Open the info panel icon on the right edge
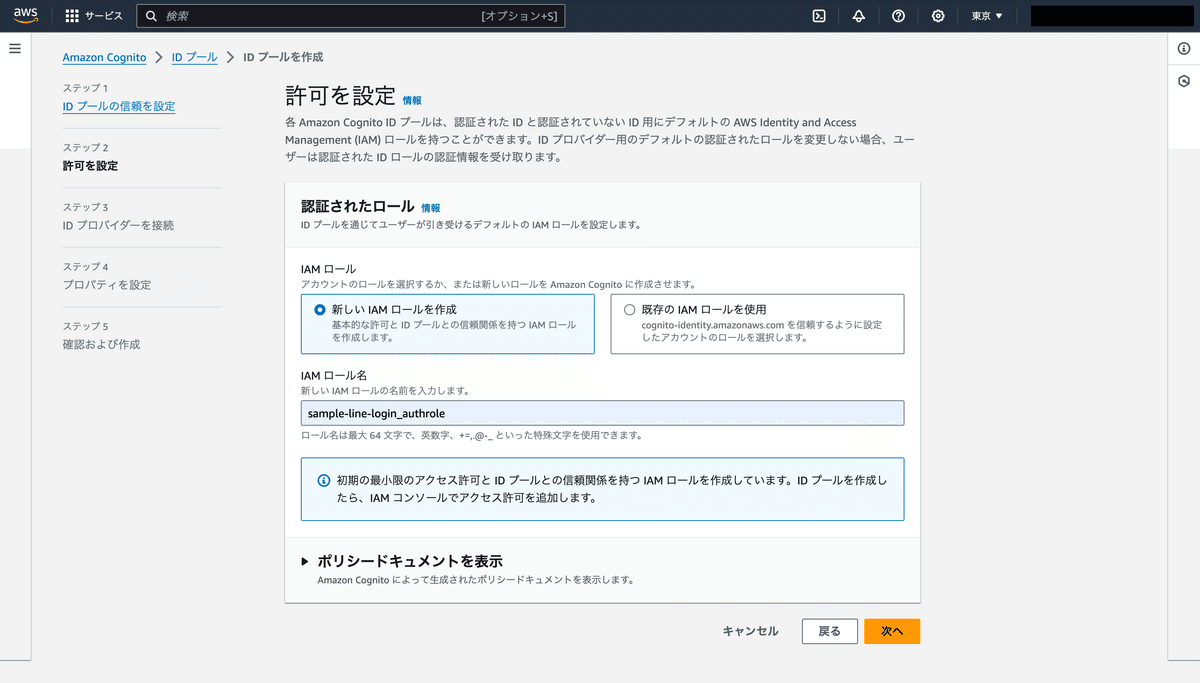This screenshot has height=683, width=1200. pyautogui.click(x=1184, y=49)
